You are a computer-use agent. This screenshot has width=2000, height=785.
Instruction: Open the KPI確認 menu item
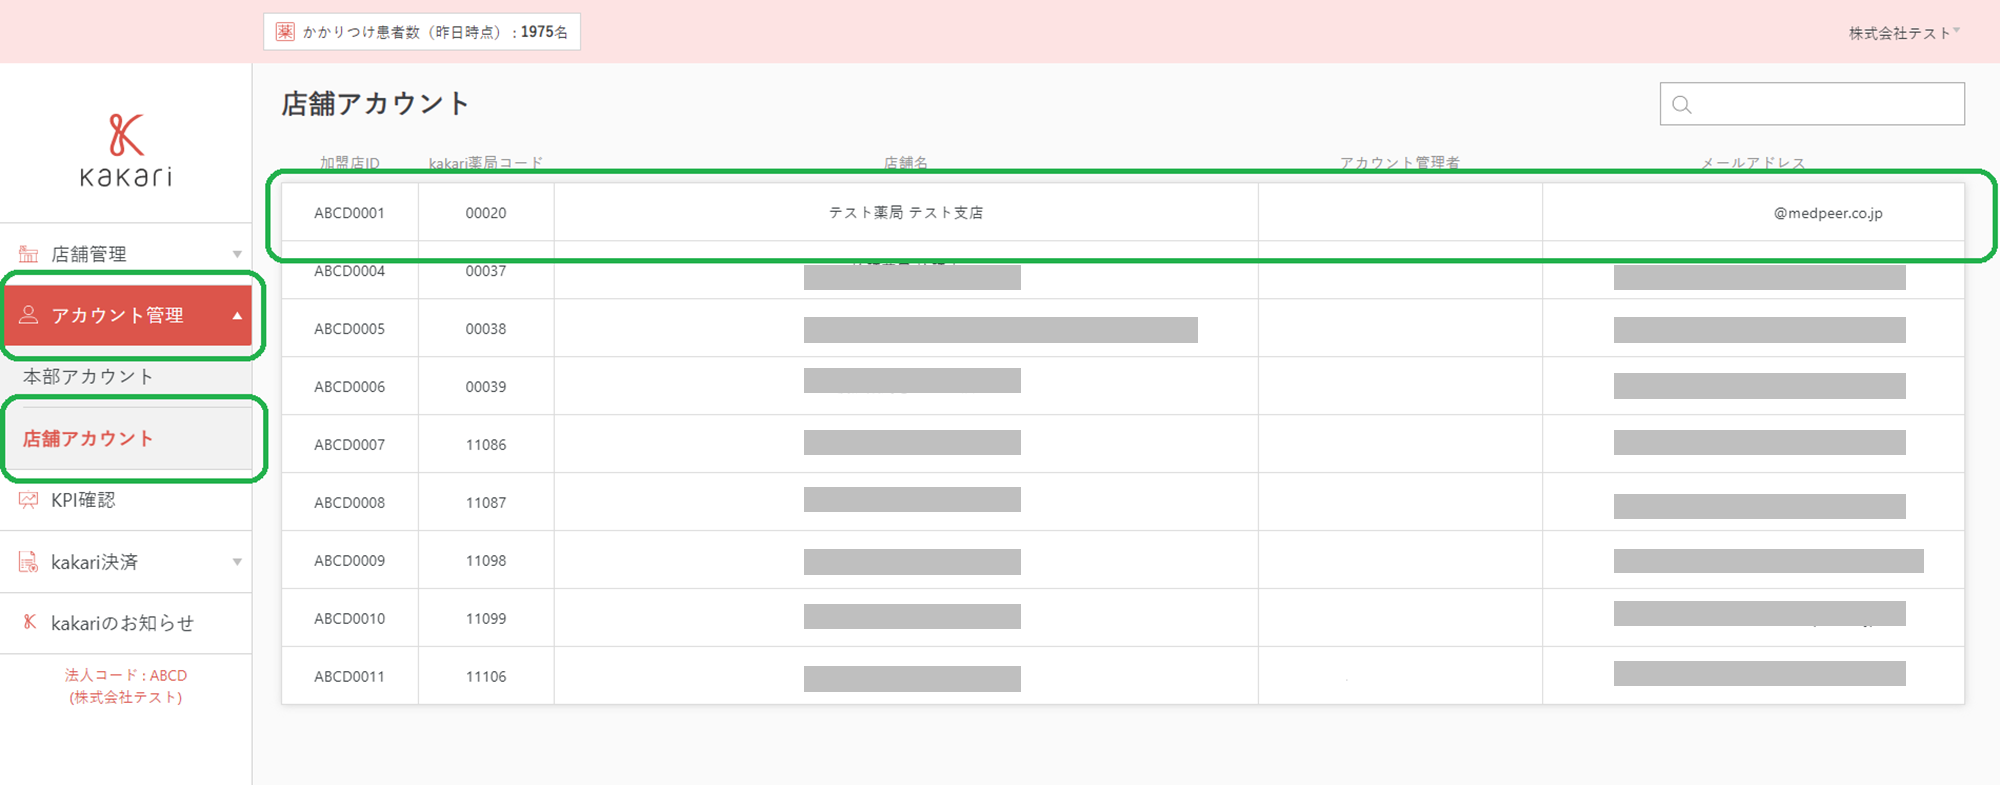83,500
